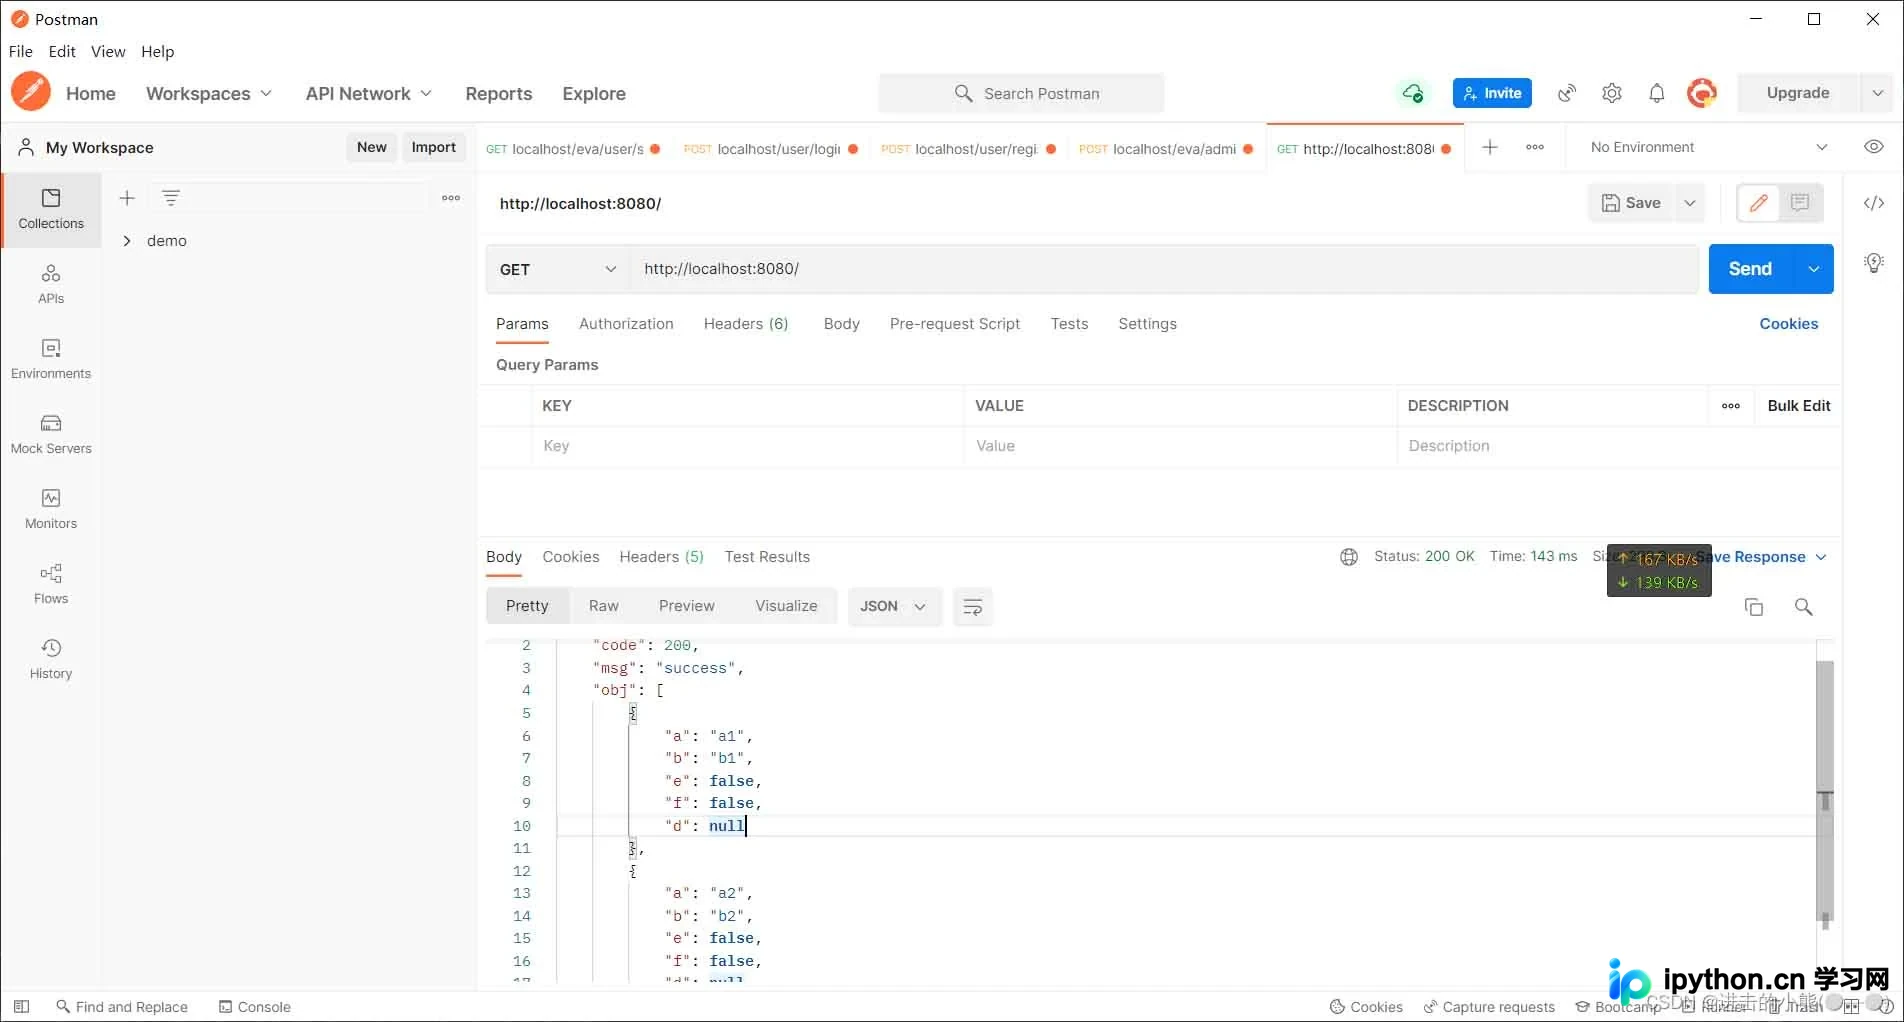Screen dimensions: 1904x1022
Task: Open the JSON response format dropdown
Action: click(x=894, y=607)
